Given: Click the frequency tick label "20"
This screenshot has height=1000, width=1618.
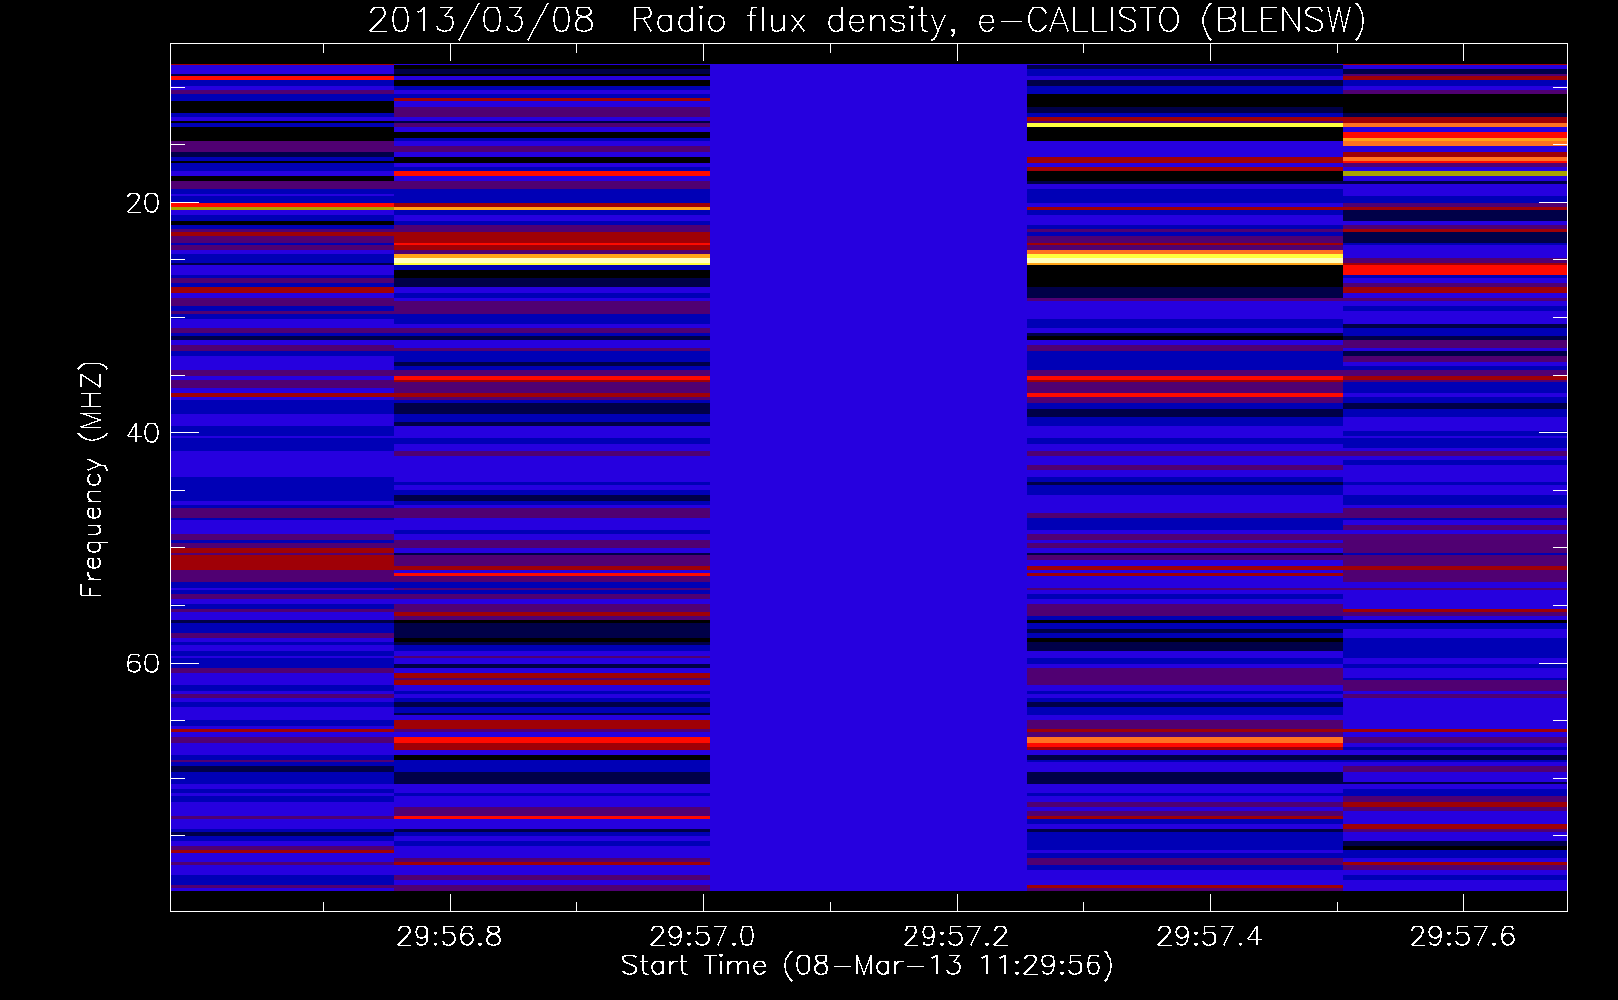Looking at the screenshot, I should coord(142,203).
